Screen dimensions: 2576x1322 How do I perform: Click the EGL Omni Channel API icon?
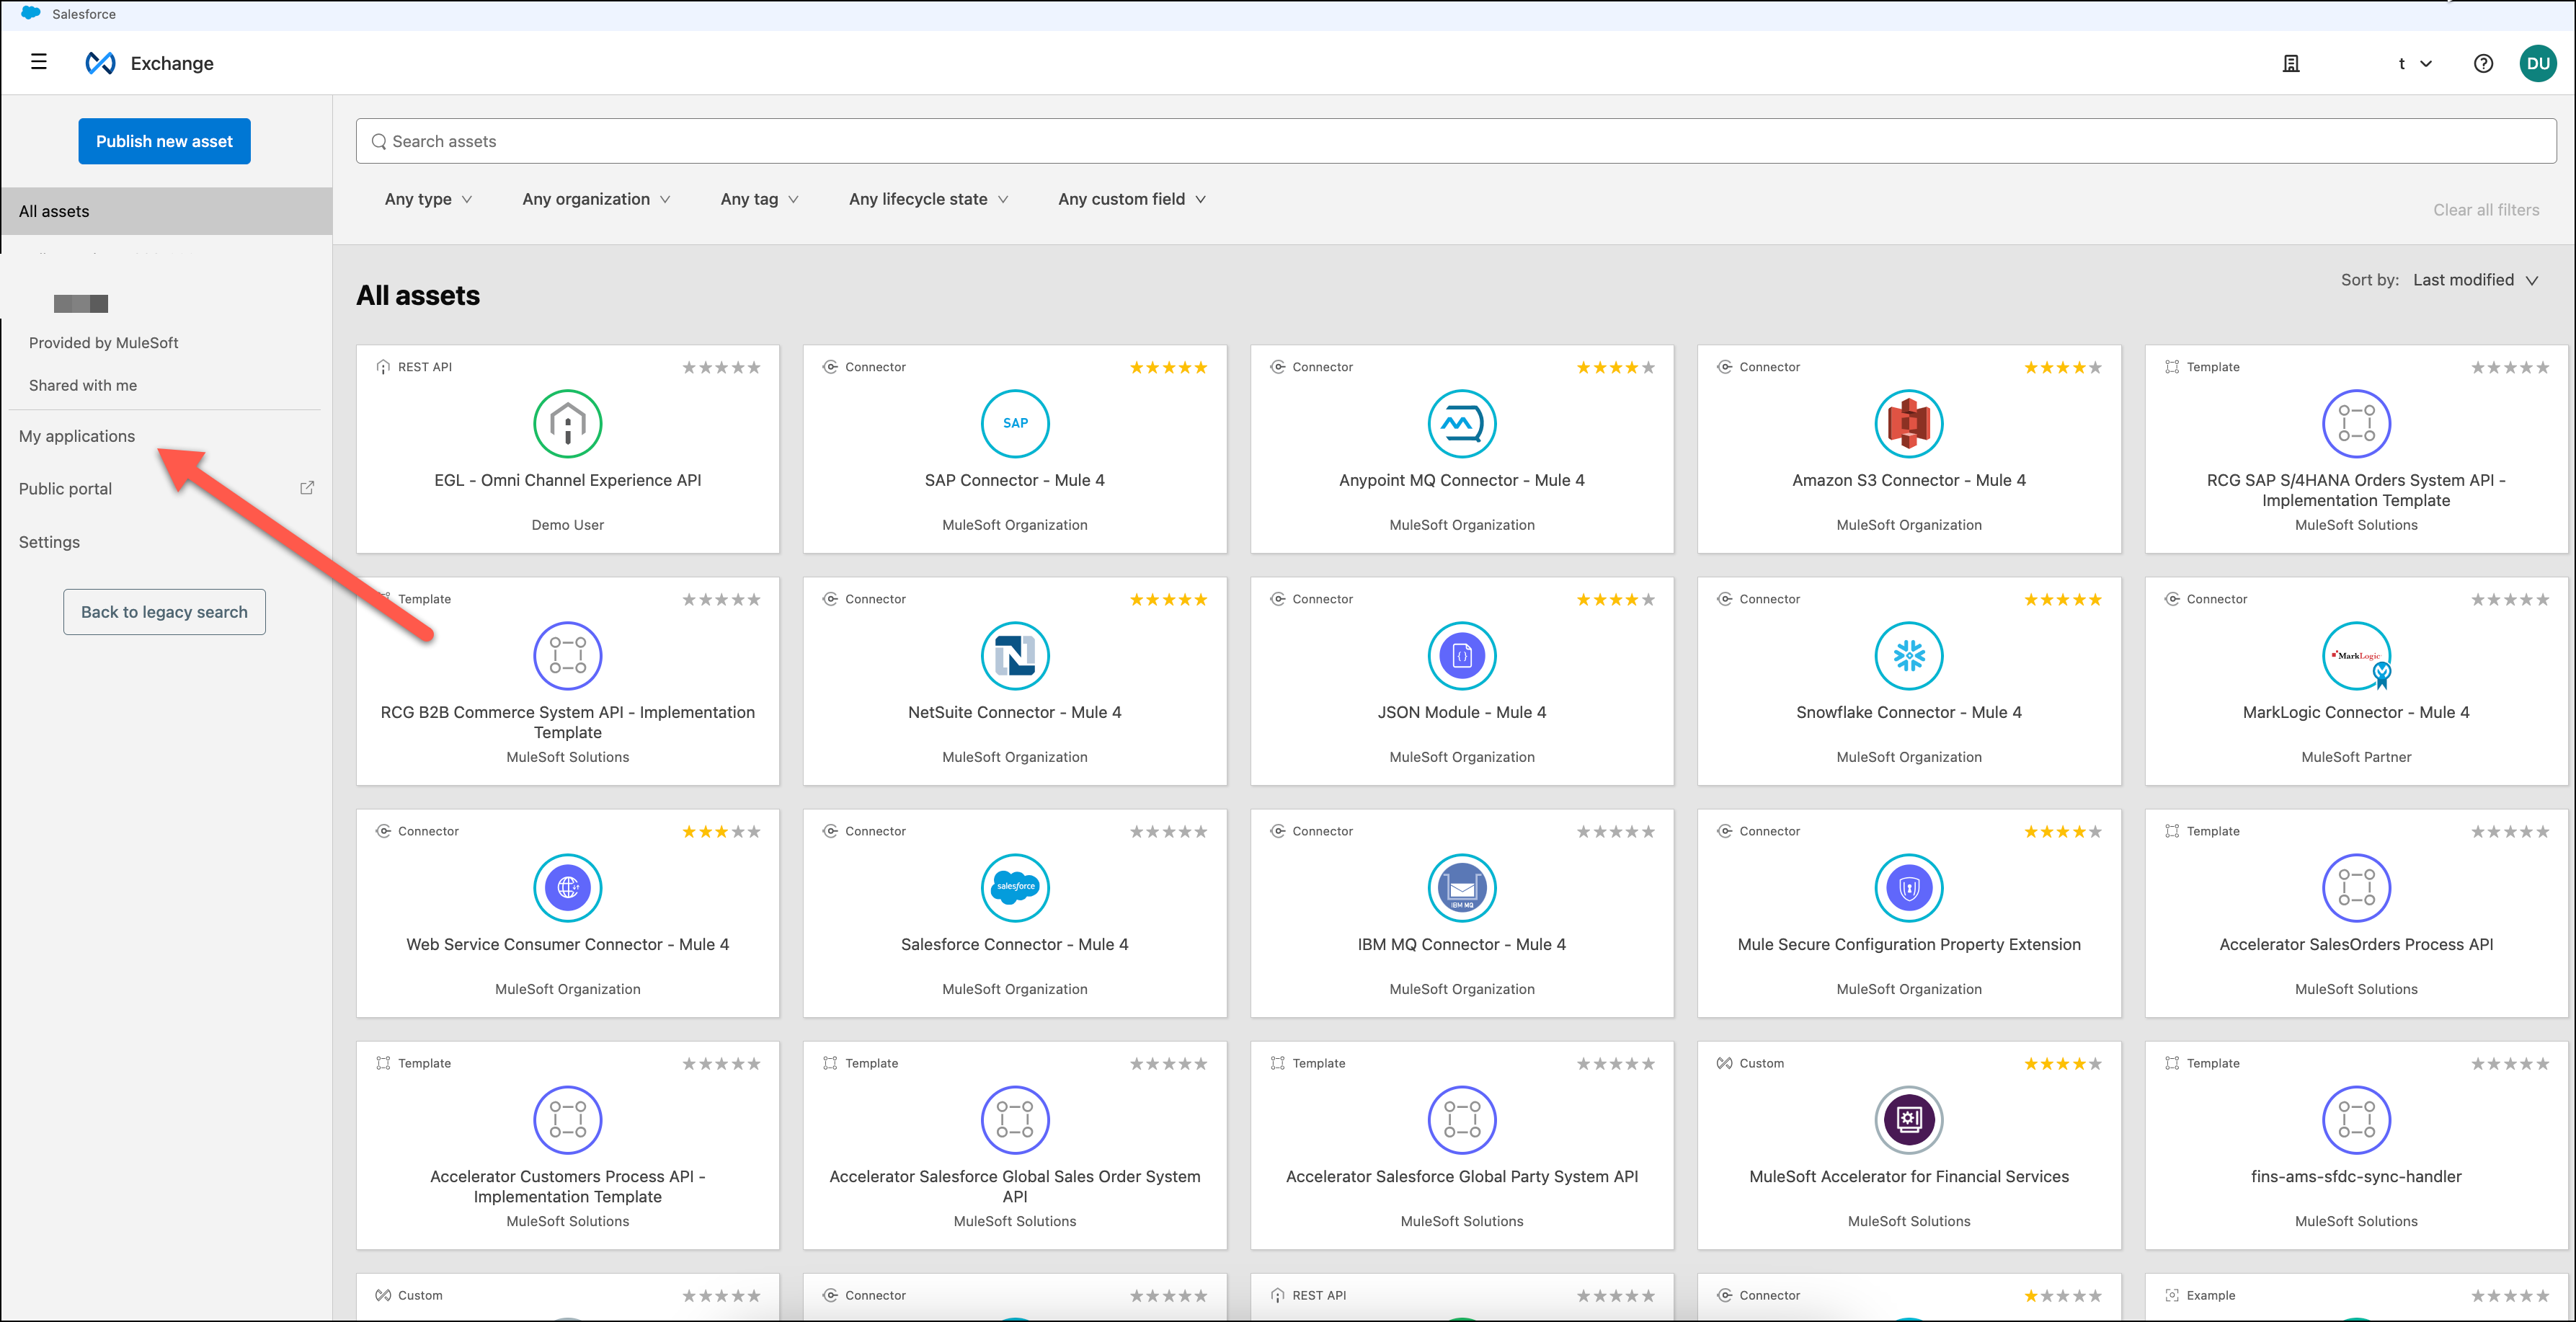point(568,423)
